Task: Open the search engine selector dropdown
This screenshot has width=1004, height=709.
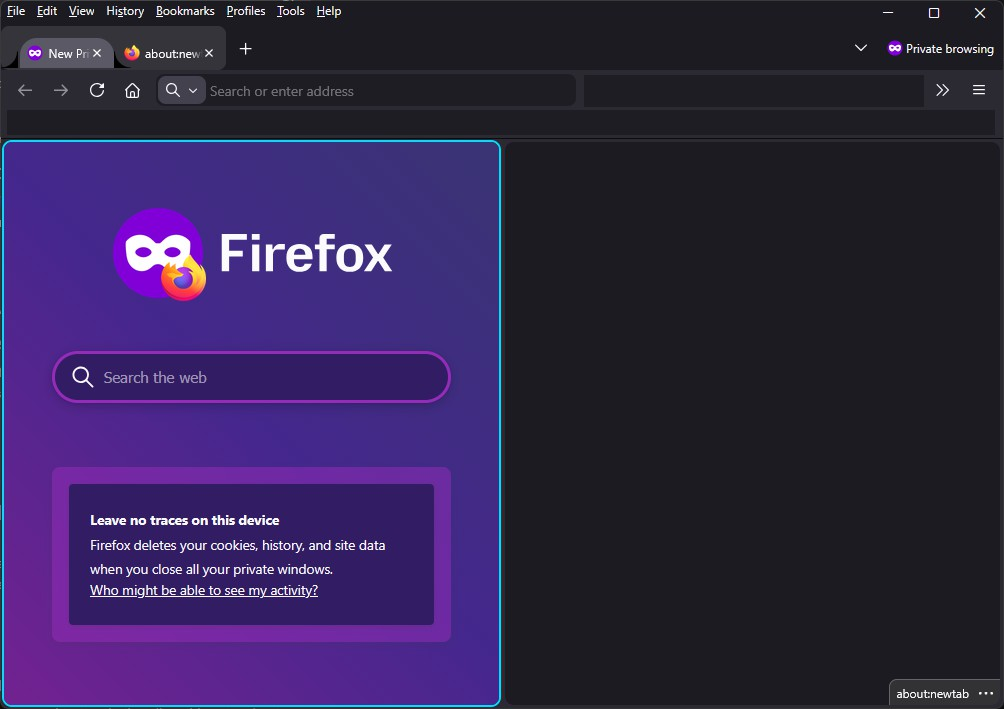Action: 182,90
